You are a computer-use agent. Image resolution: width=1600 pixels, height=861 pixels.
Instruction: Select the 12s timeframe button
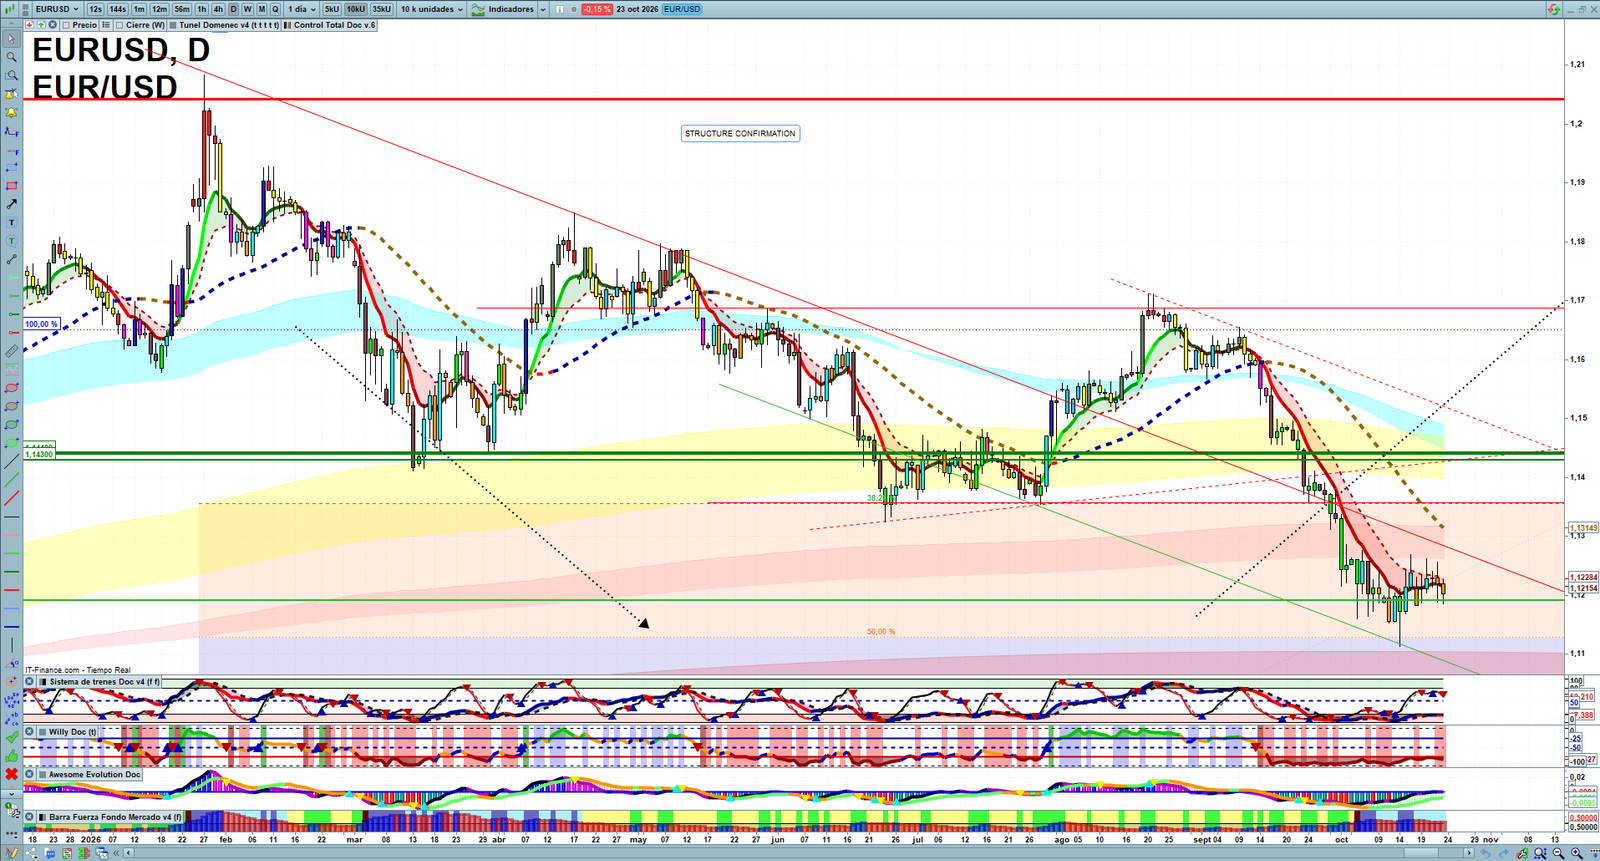click(95, 9)
